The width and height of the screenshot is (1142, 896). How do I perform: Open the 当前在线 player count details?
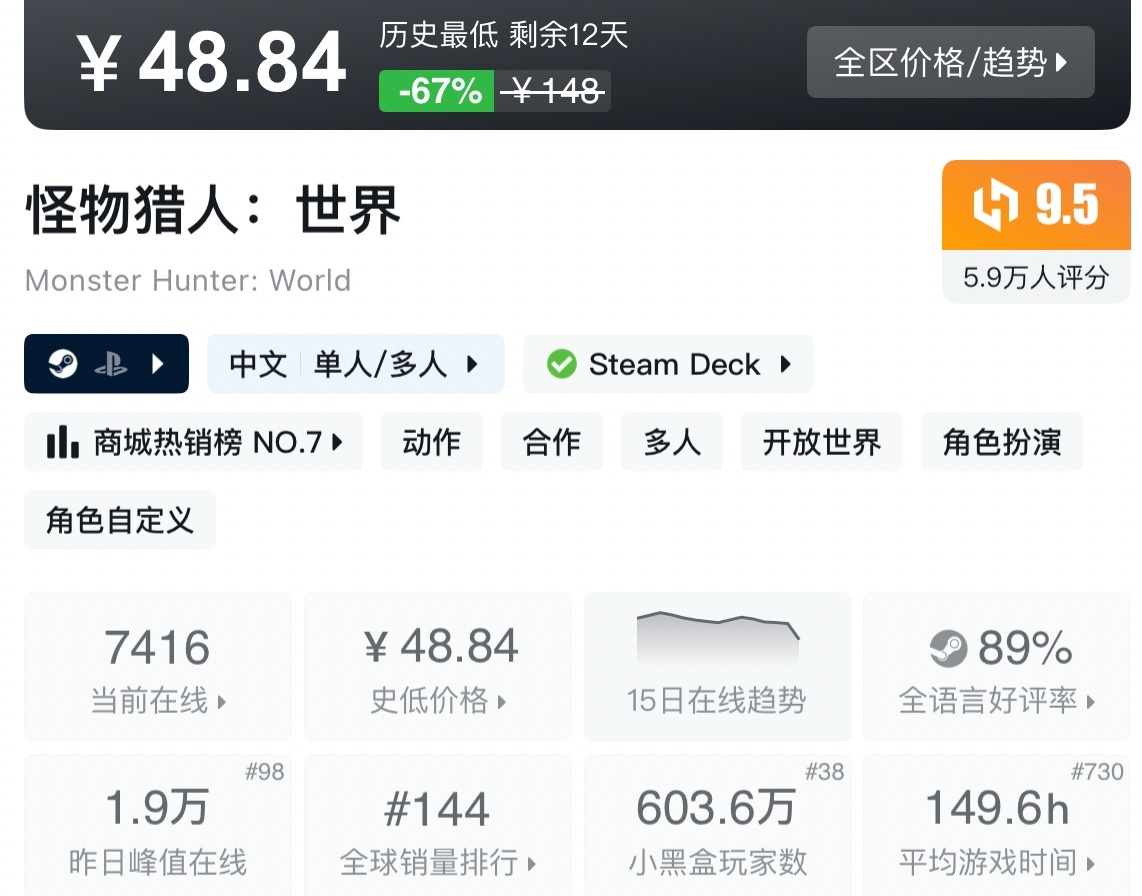click(x=158, y=667)
